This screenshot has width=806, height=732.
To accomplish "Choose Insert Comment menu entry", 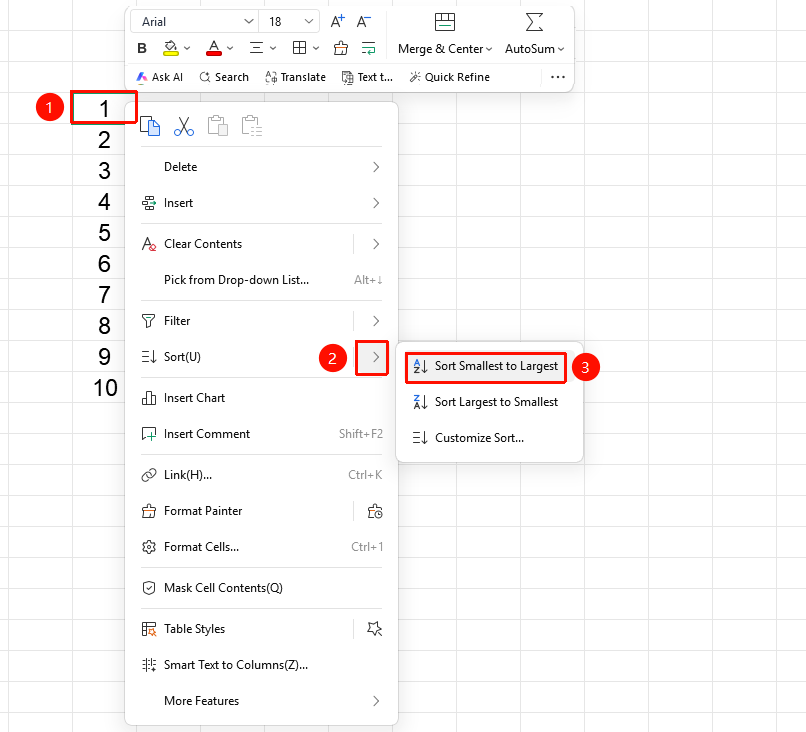I will click(262, 434).
